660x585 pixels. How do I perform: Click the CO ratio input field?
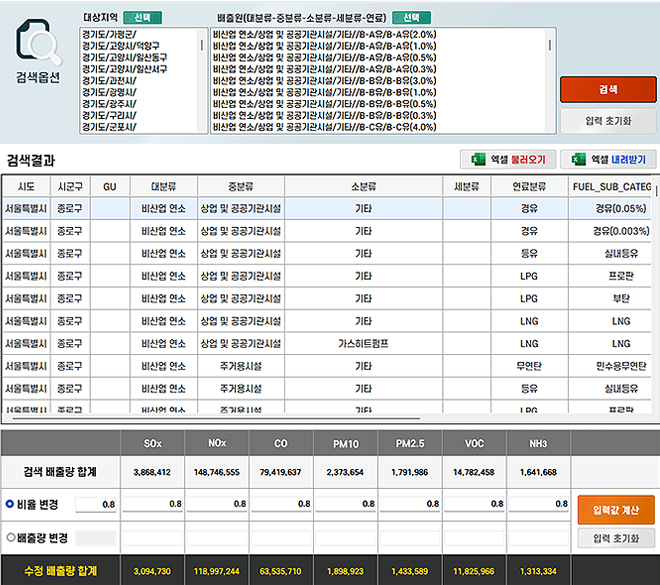pyautogui.click(x=281, y=504)
